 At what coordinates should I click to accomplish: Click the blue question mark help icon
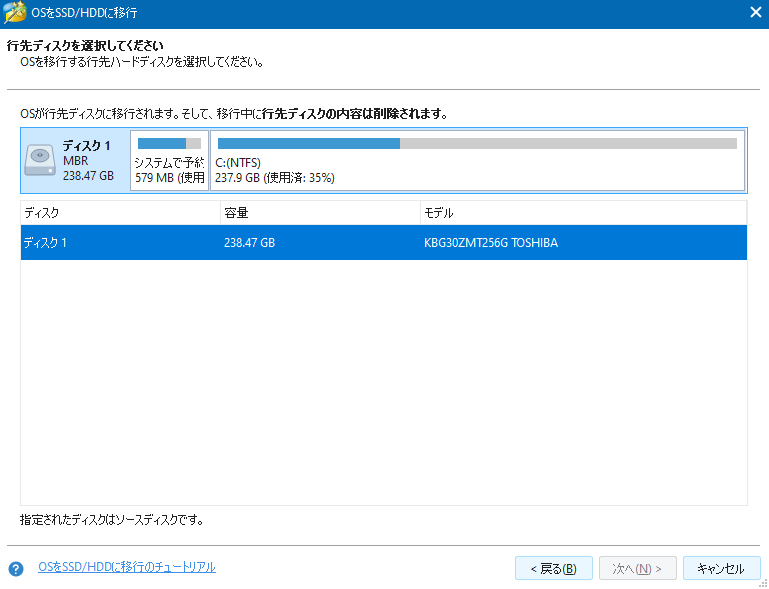pos(15,569)
